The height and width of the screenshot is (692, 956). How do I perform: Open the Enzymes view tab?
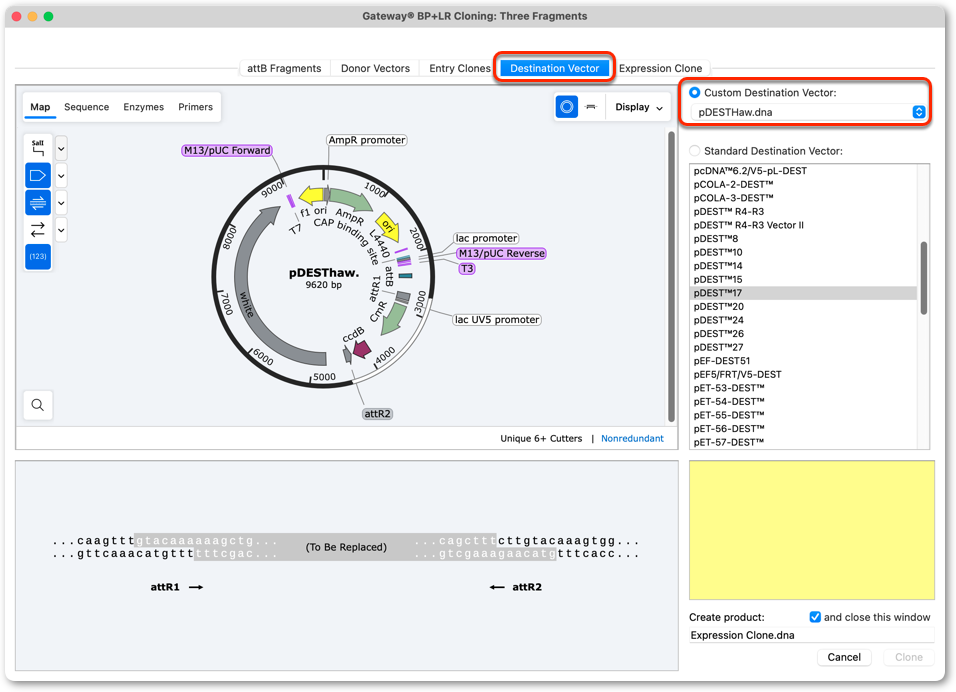[x=143, y=107]
